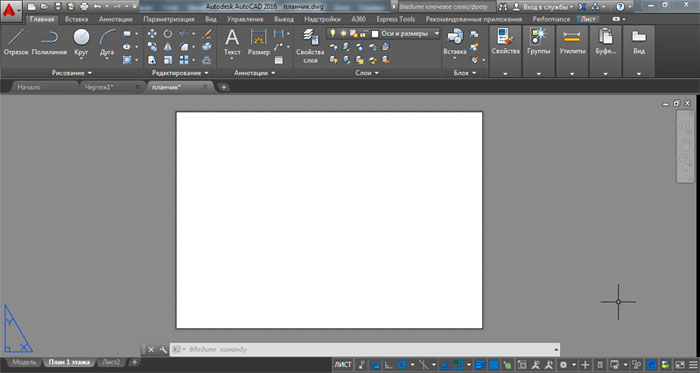The height and width of the screenshot is (373, 700).
Task: Open the Буфе... clipboard panel
Action: coord(605,51)
